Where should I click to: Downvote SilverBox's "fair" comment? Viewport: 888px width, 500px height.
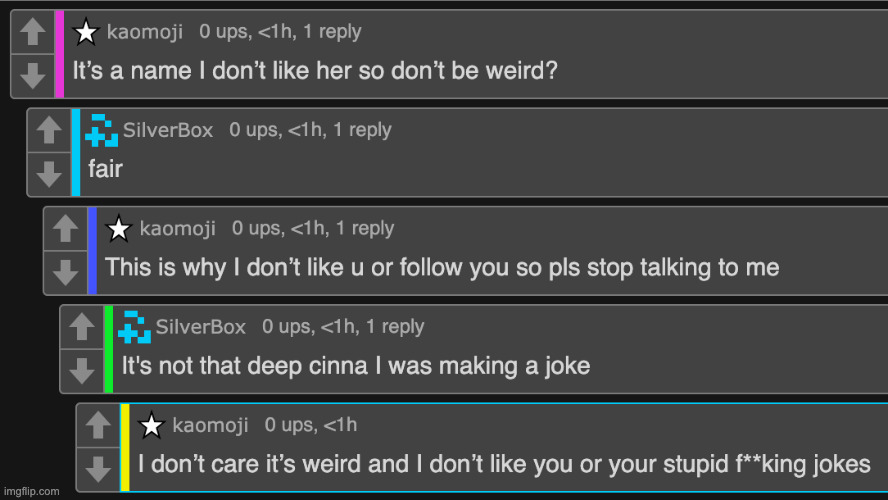pos(49,173)
